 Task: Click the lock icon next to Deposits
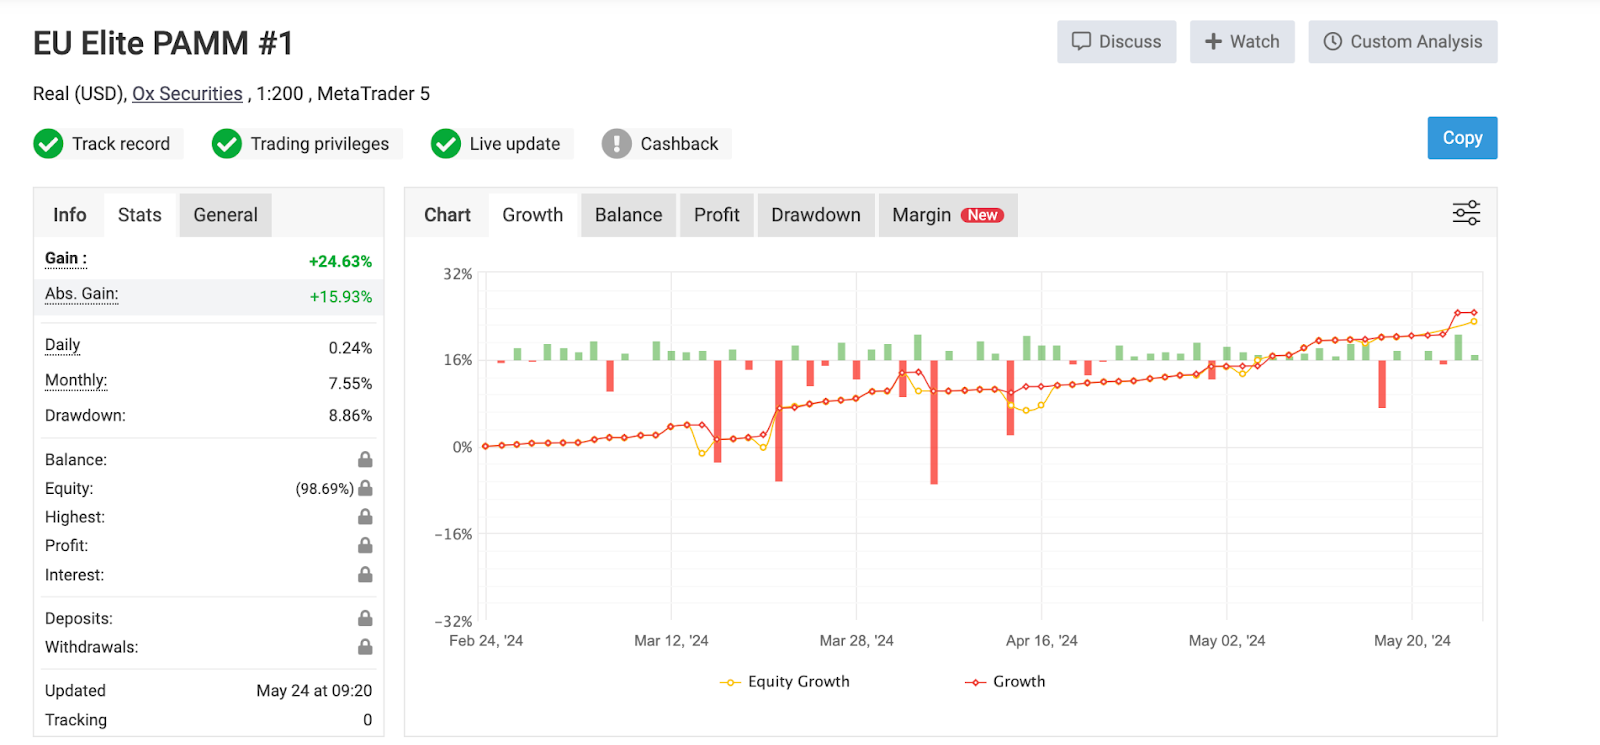pyautogui.click(x=365, y=619)
